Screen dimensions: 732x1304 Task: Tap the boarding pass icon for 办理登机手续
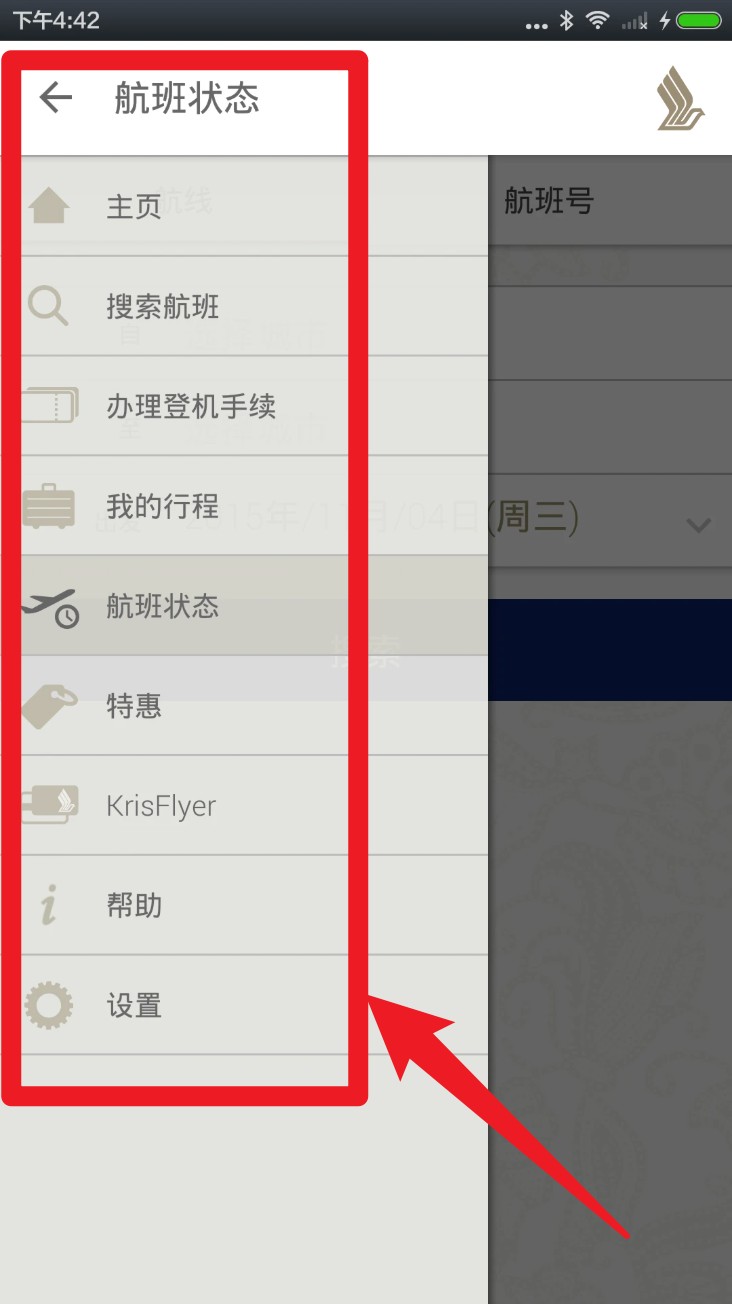pyautogui.click(x=49, y=406)
